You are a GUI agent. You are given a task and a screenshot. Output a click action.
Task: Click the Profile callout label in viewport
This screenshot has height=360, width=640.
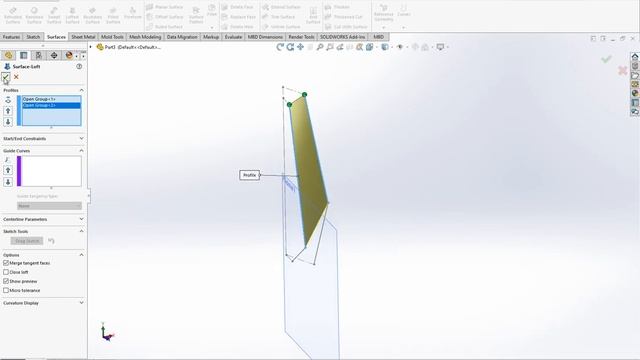coord(249,175)
